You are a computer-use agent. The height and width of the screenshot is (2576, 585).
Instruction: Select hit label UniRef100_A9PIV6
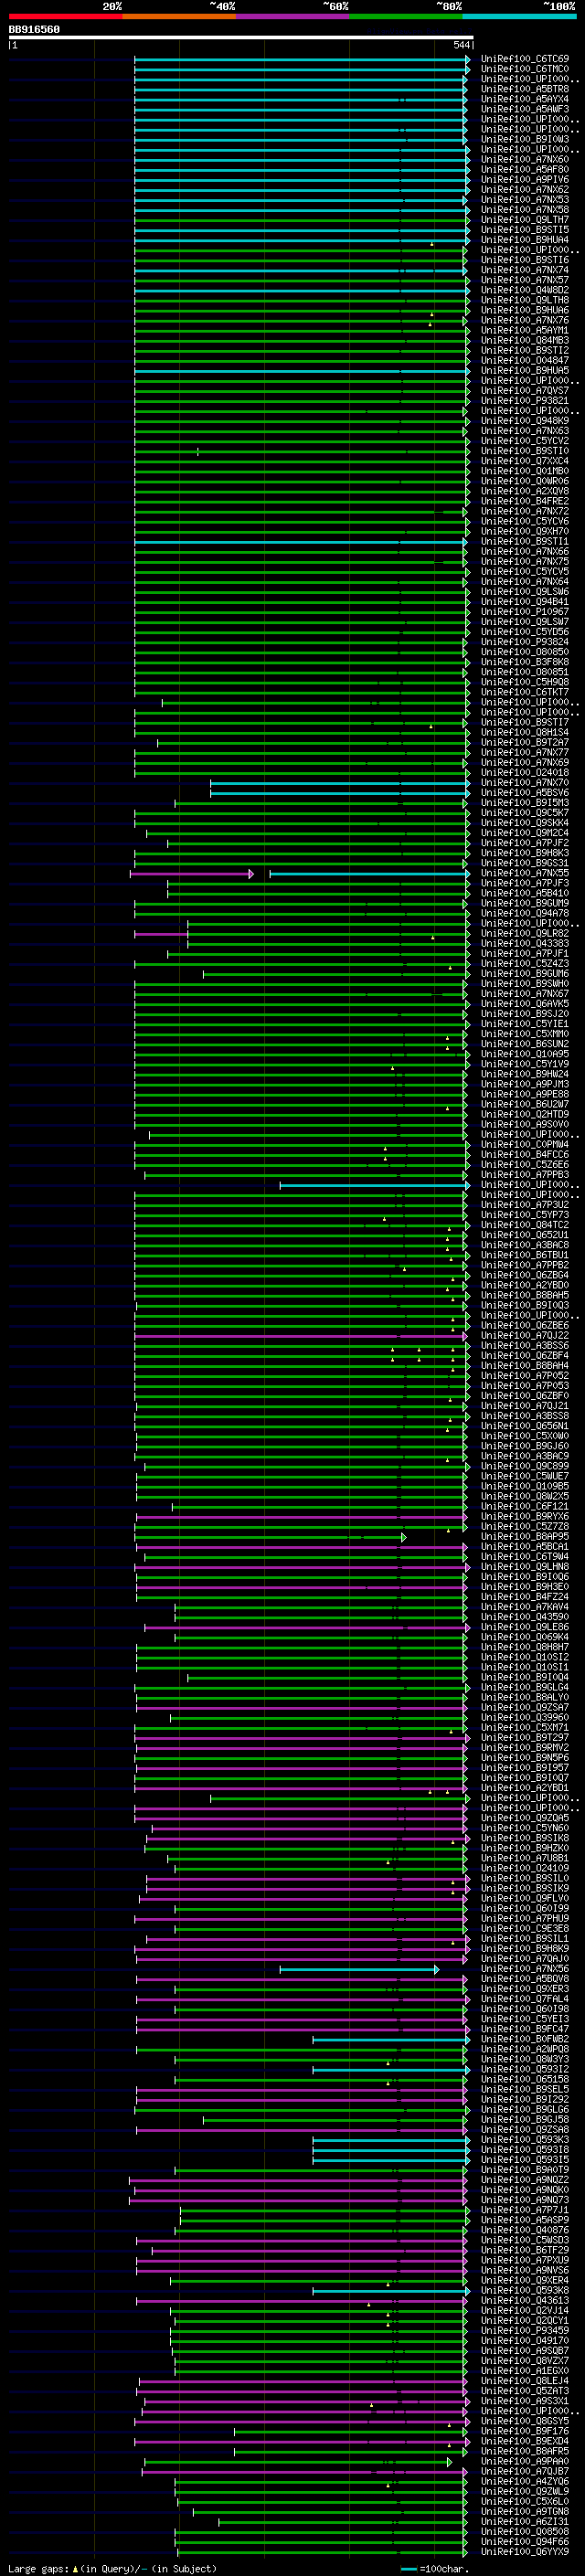525,180
